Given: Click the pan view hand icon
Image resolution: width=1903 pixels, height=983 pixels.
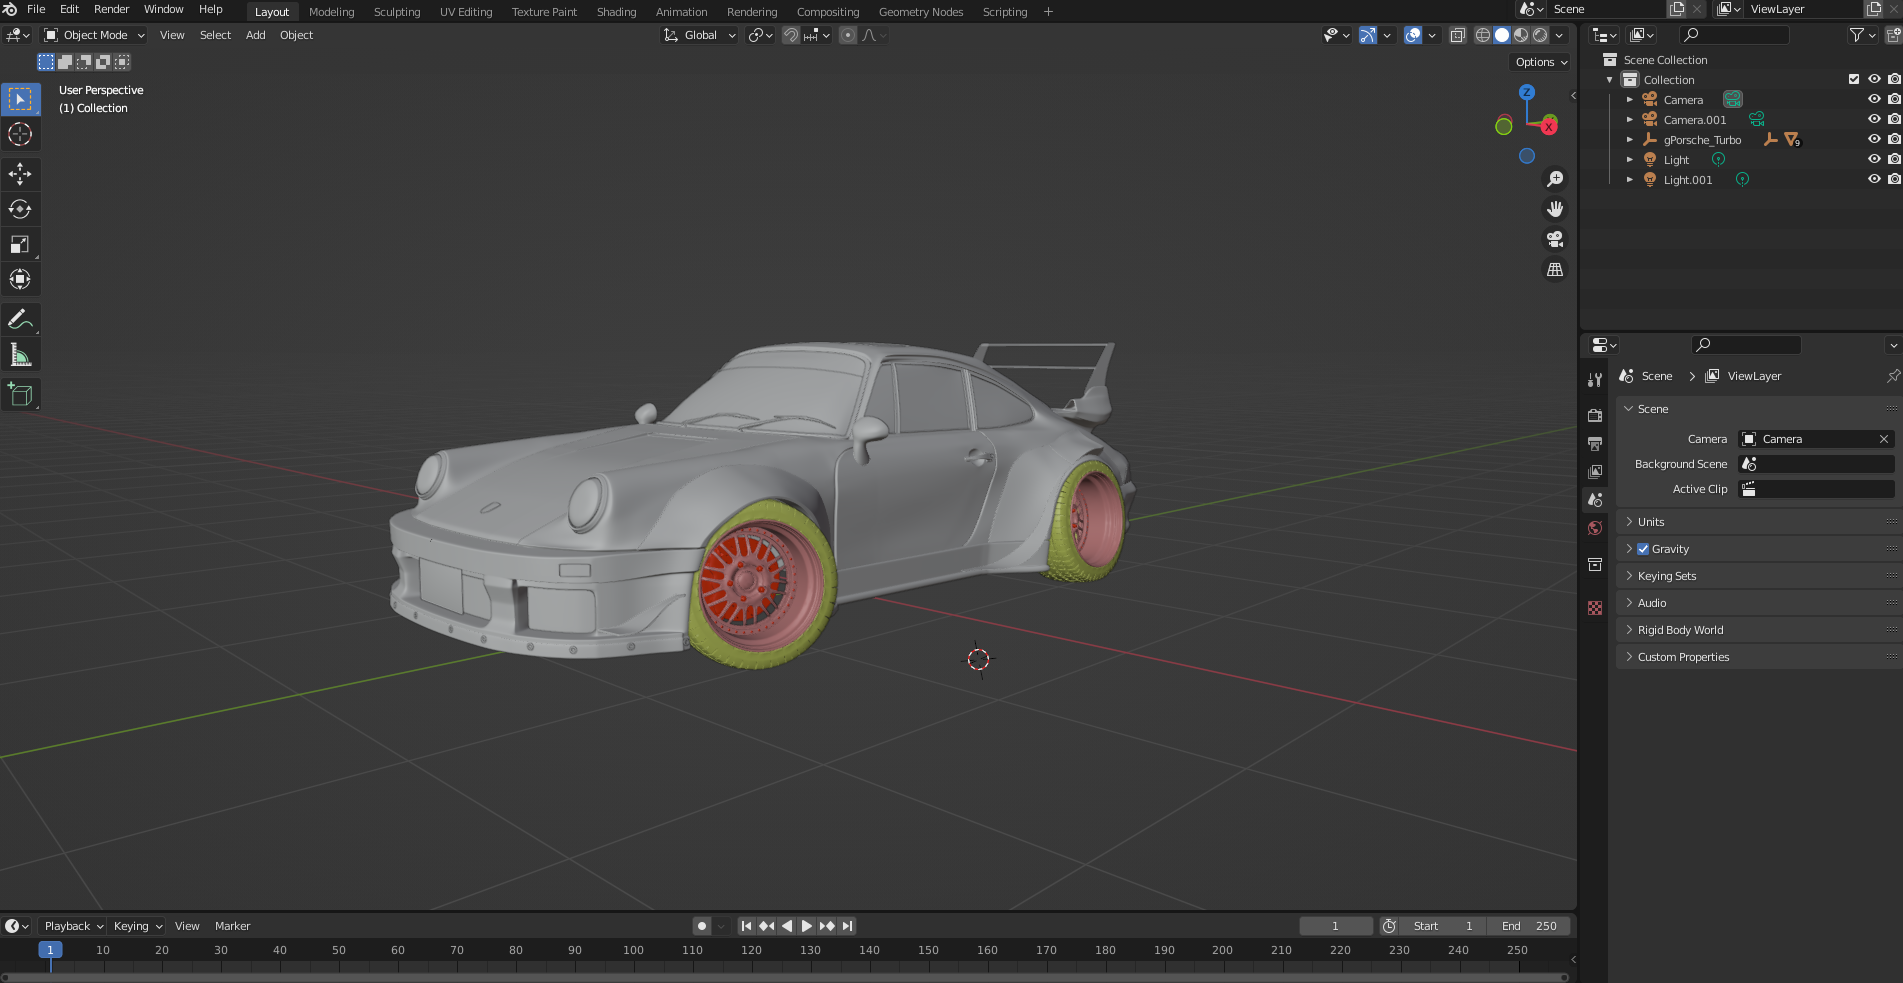Looking at the screenshot, I should pyautogui.click(x=1555, y=209).
